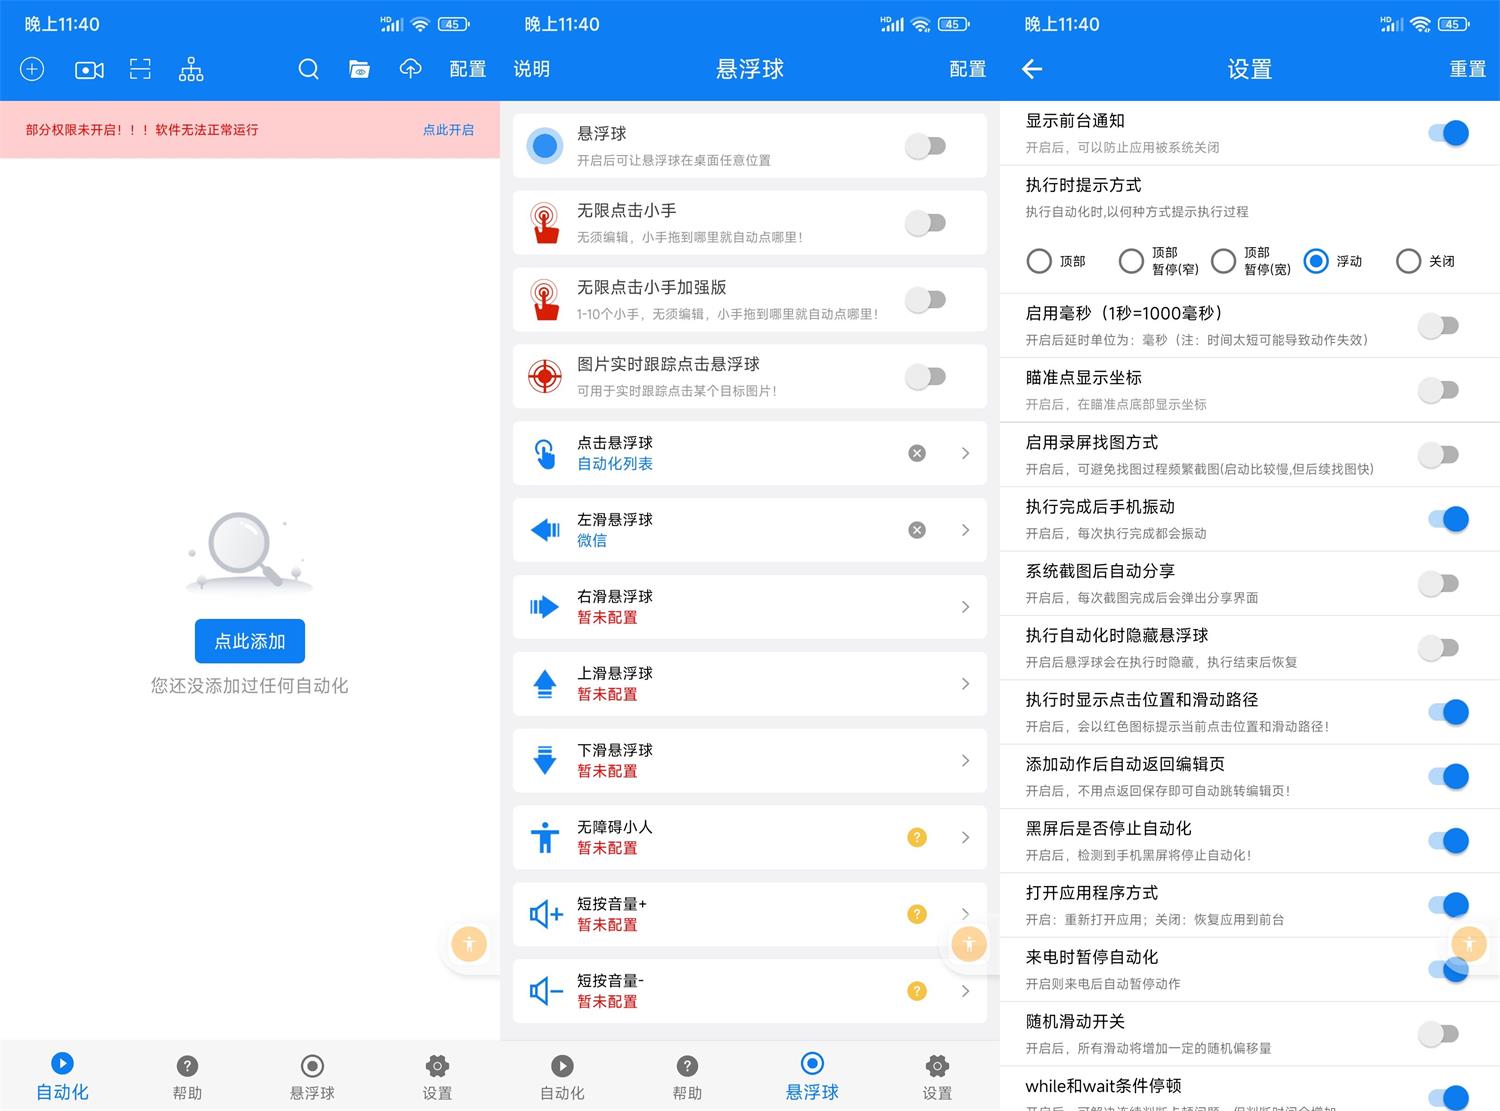The width and height of the screenshot is (1500, 1111).
Task: Enable the 悬浮球 switch
Action: click(x=925, y=145)
